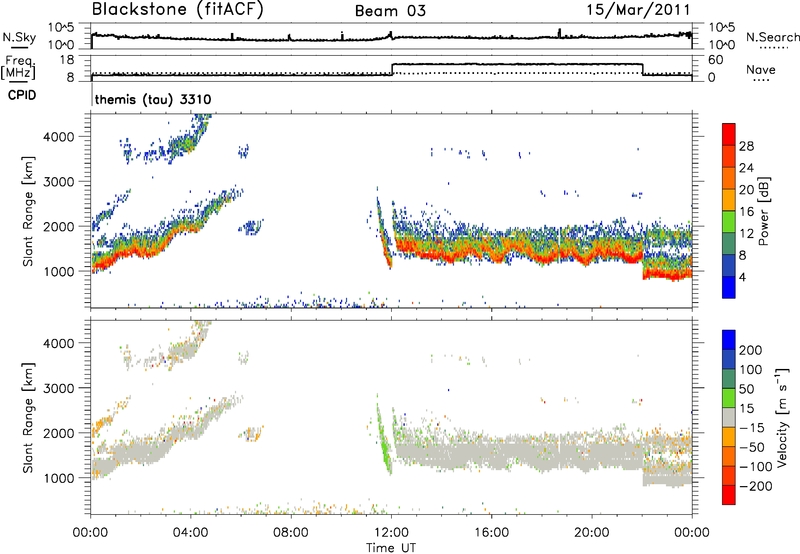The height and width of the screenshot is (554, 800).
Task: Click the "100" velocity colorbar label
Action: [751, 370]
